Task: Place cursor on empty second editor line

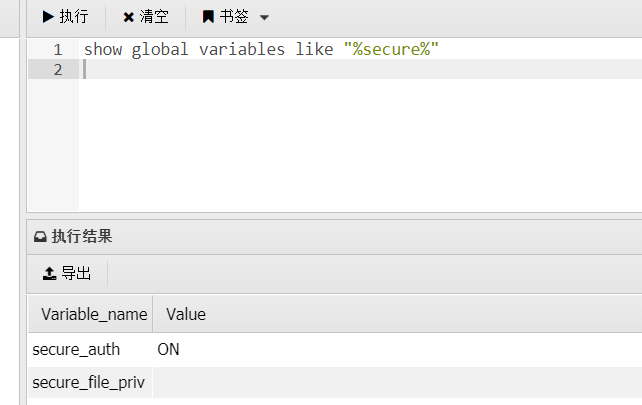Action: [300, 69]
